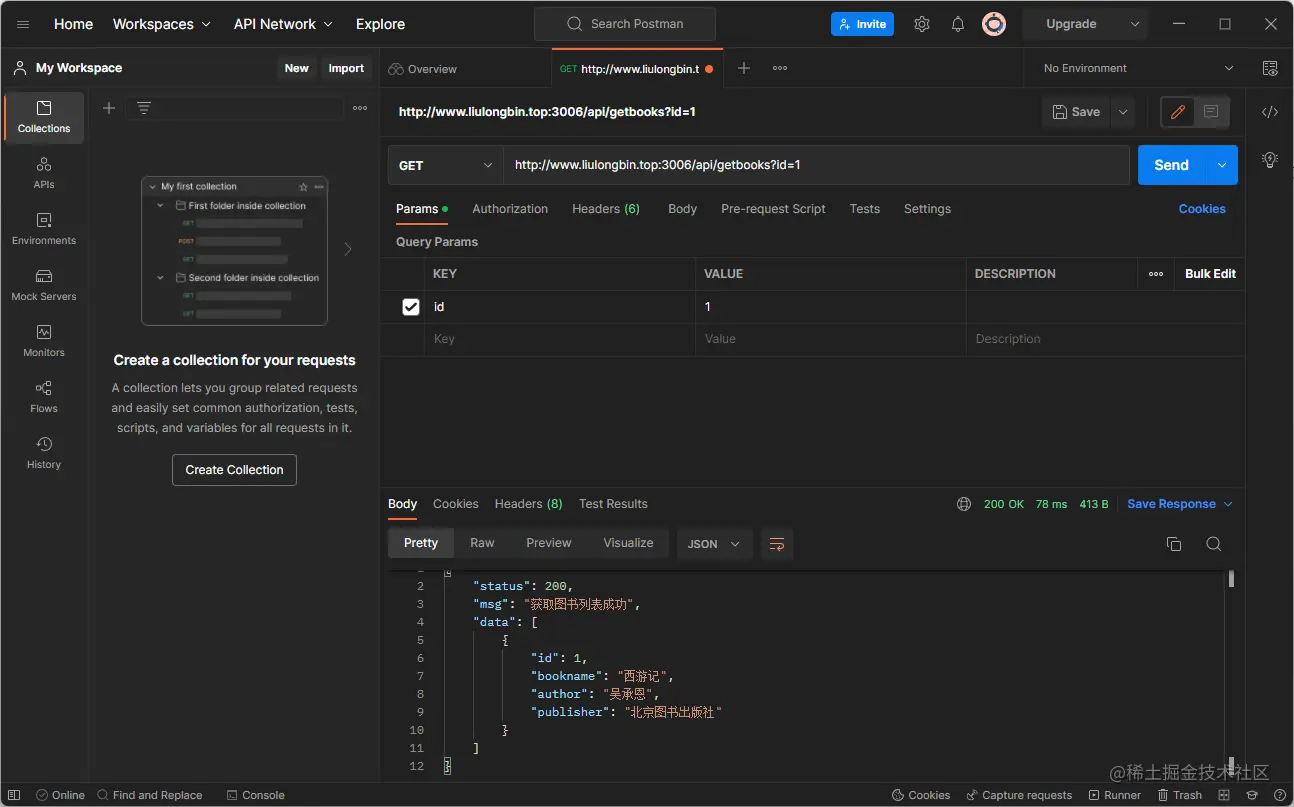Click the blue Send button
Viewport: 1294px width, 807px height.
1172,165
